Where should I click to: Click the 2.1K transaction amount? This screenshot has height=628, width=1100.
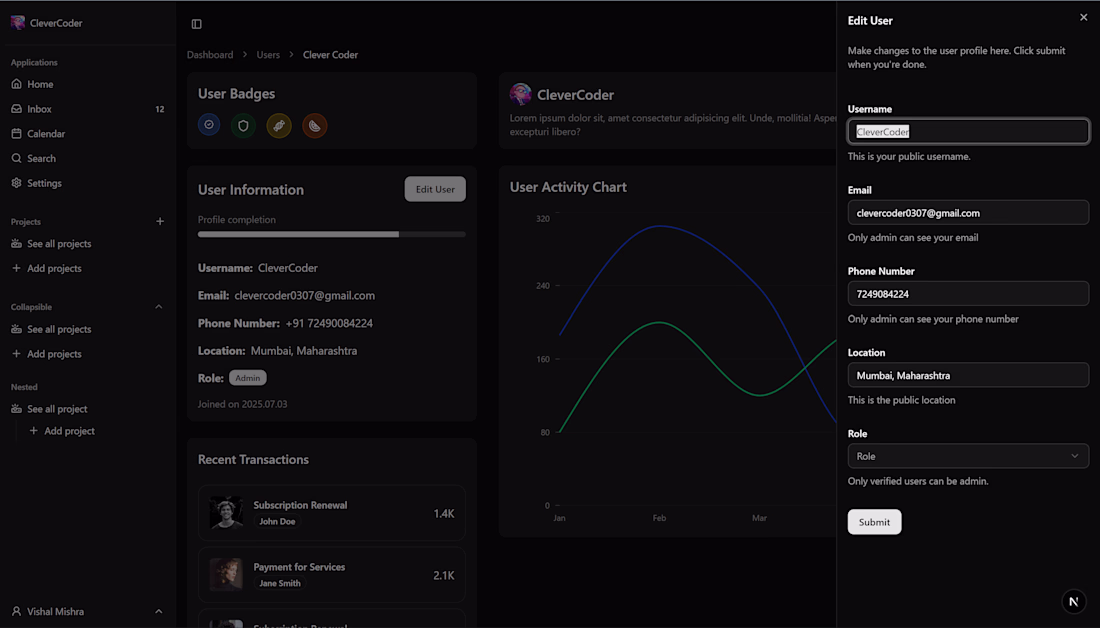pos(443,575)
